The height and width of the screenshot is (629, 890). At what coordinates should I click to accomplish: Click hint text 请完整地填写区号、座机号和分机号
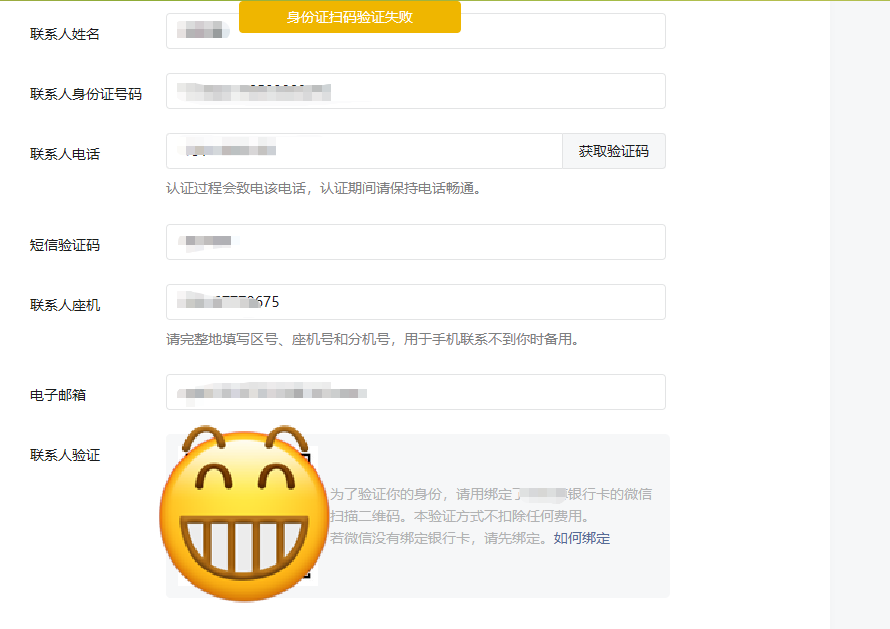[278, 339]
